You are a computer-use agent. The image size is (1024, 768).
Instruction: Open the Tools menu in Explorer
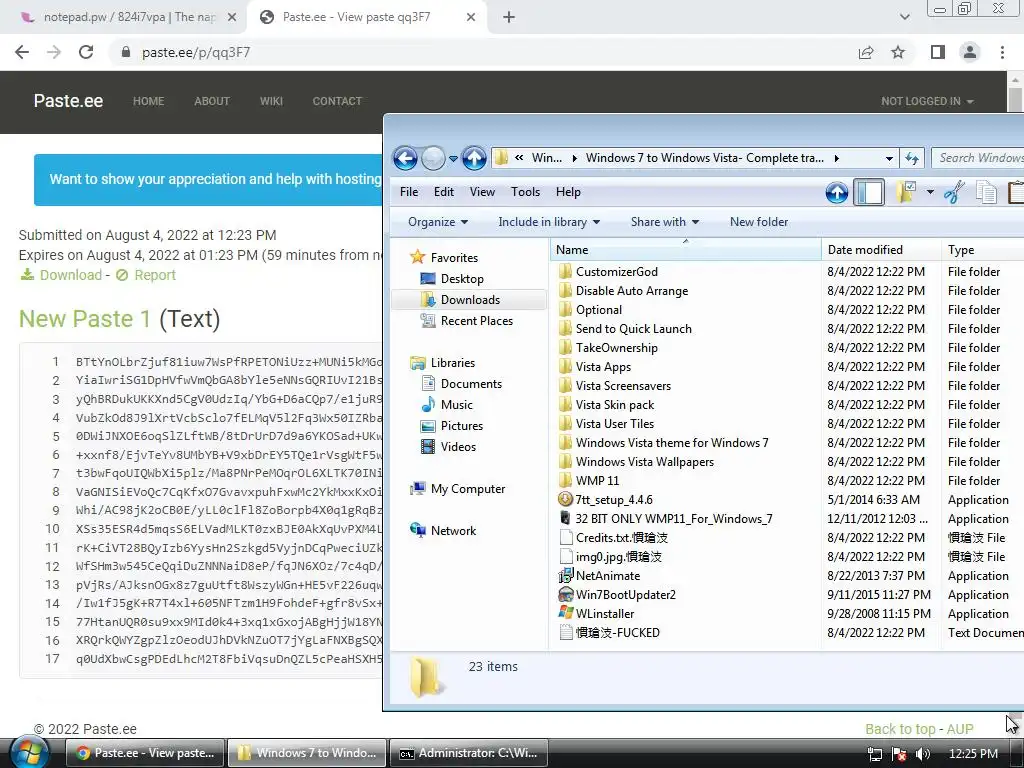pos(525,192)
